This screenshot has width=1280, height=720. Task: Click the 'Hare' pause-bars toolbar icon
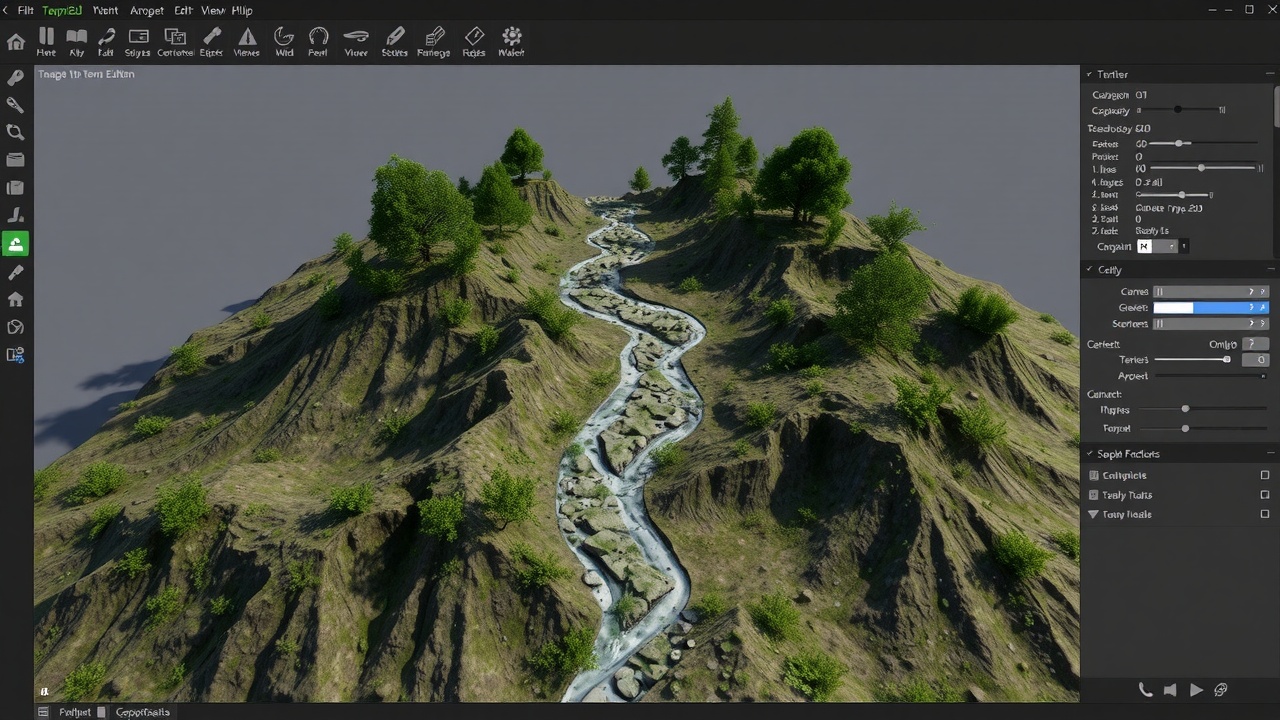tap(46, 42)
